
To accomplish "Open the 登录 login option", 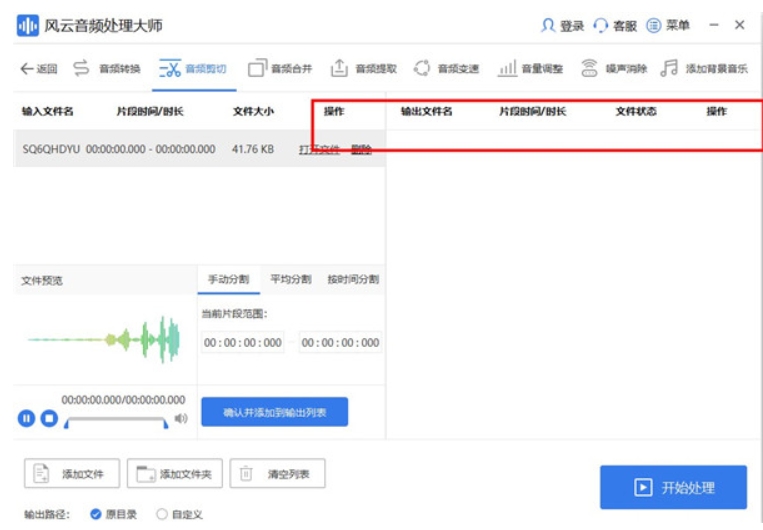I will click(x=563, y=25).
